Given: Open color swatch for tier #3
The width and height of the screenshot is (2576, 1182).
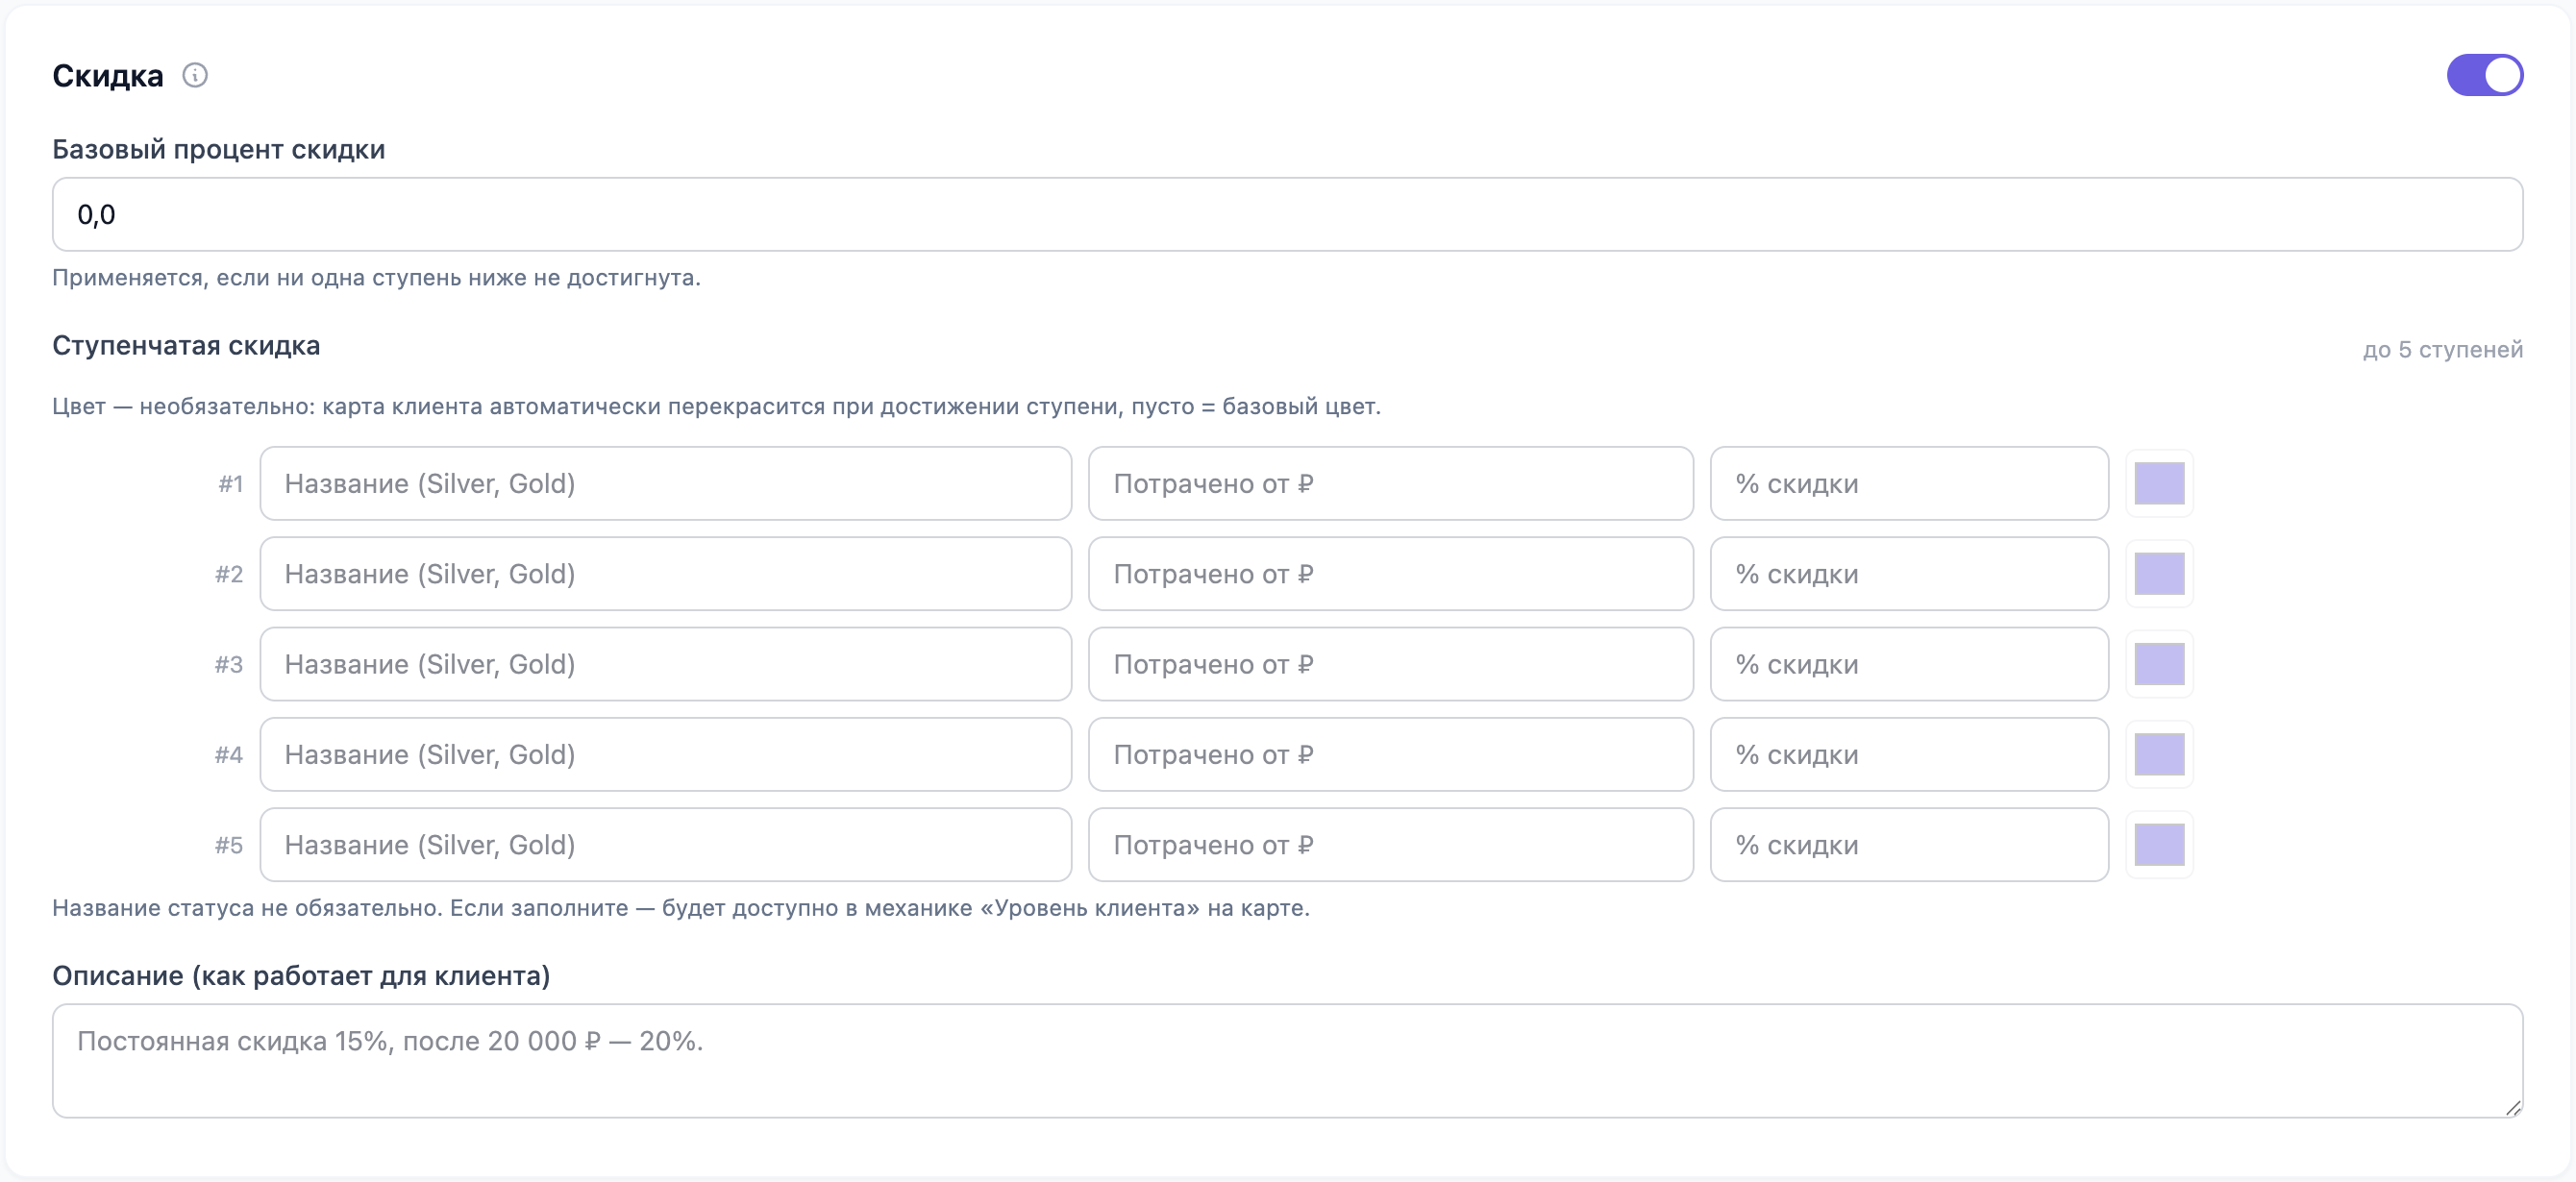Looking at the screenshot, I should pos(2160,664).
